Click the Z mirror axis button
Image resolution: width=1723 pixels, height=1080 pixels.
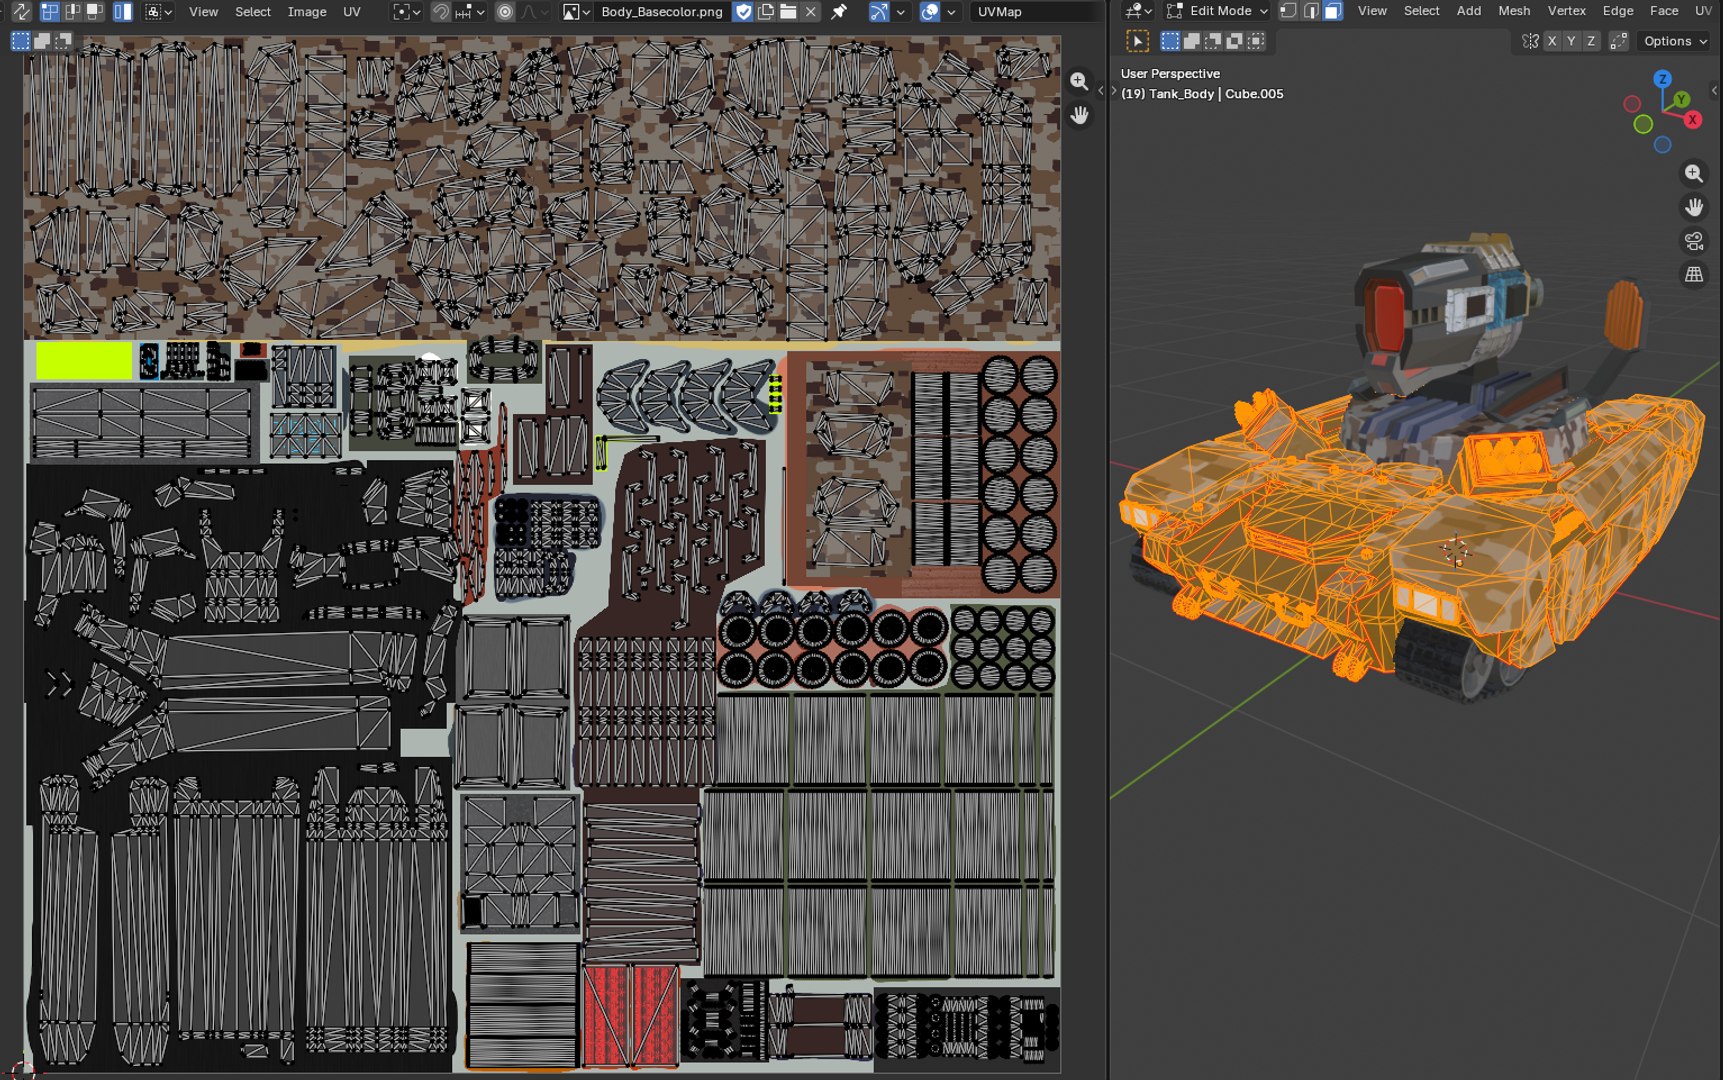(1590, 41)
